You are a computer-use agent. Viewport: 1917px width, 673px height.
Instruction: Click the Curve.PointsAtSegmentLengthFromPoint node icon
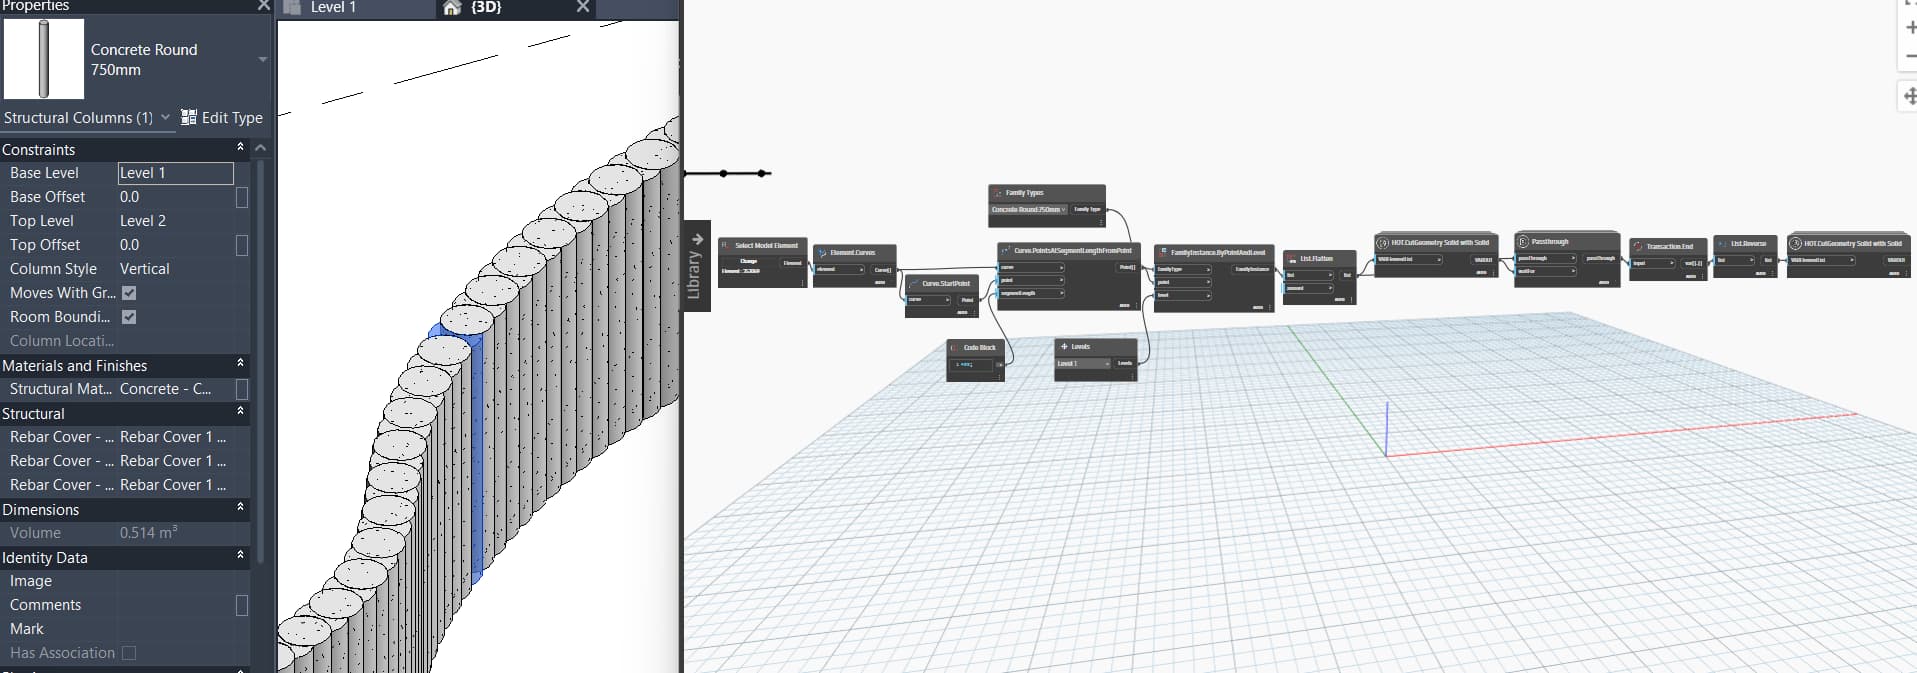1006,250
